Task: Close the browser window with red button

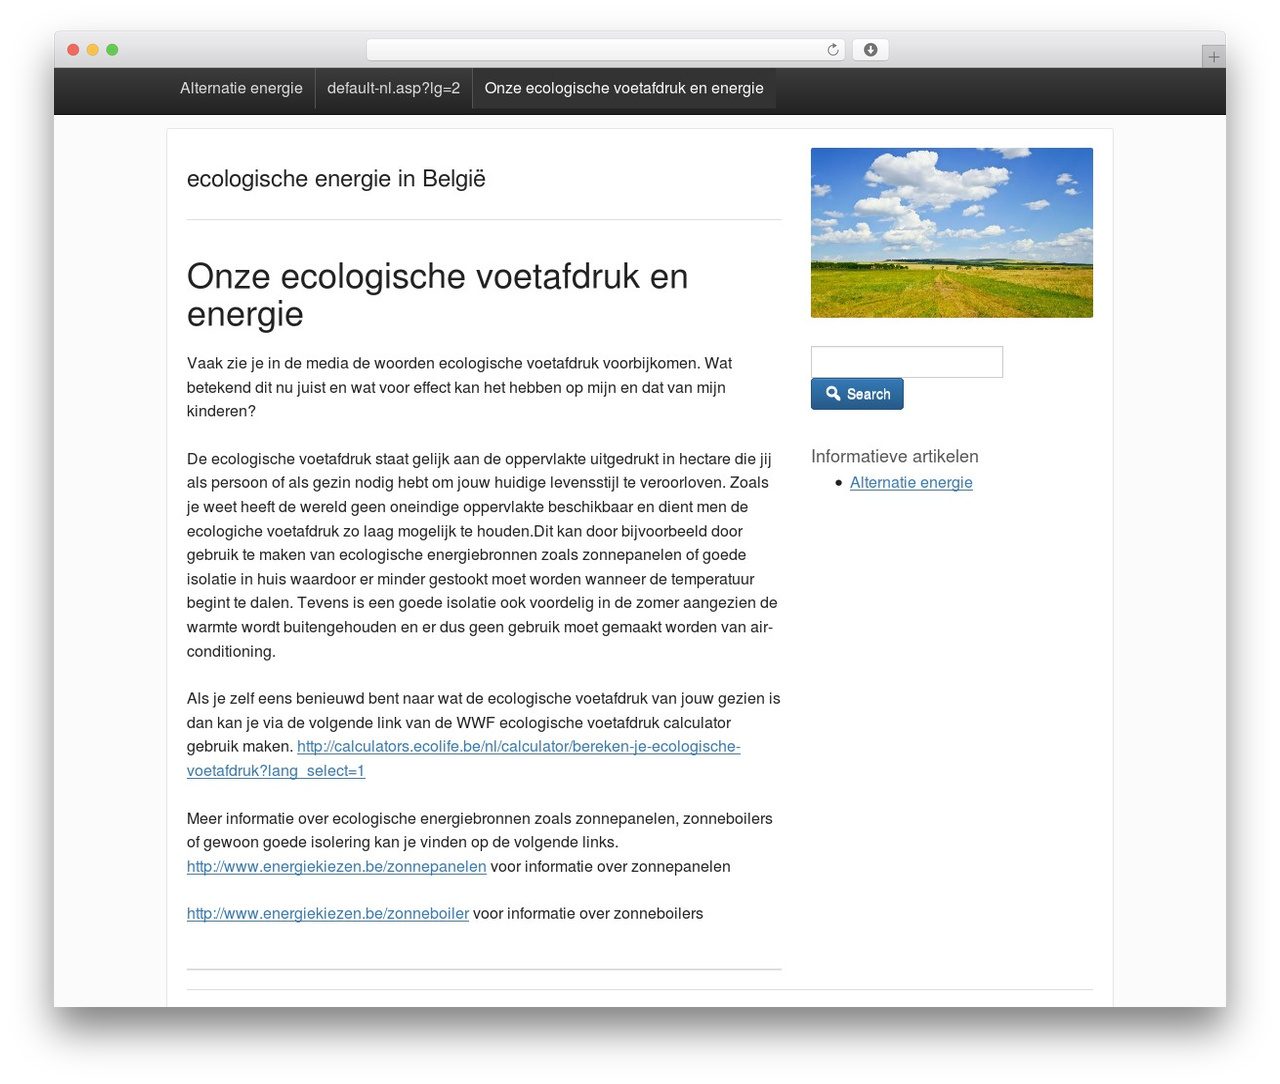Action: 73,50
